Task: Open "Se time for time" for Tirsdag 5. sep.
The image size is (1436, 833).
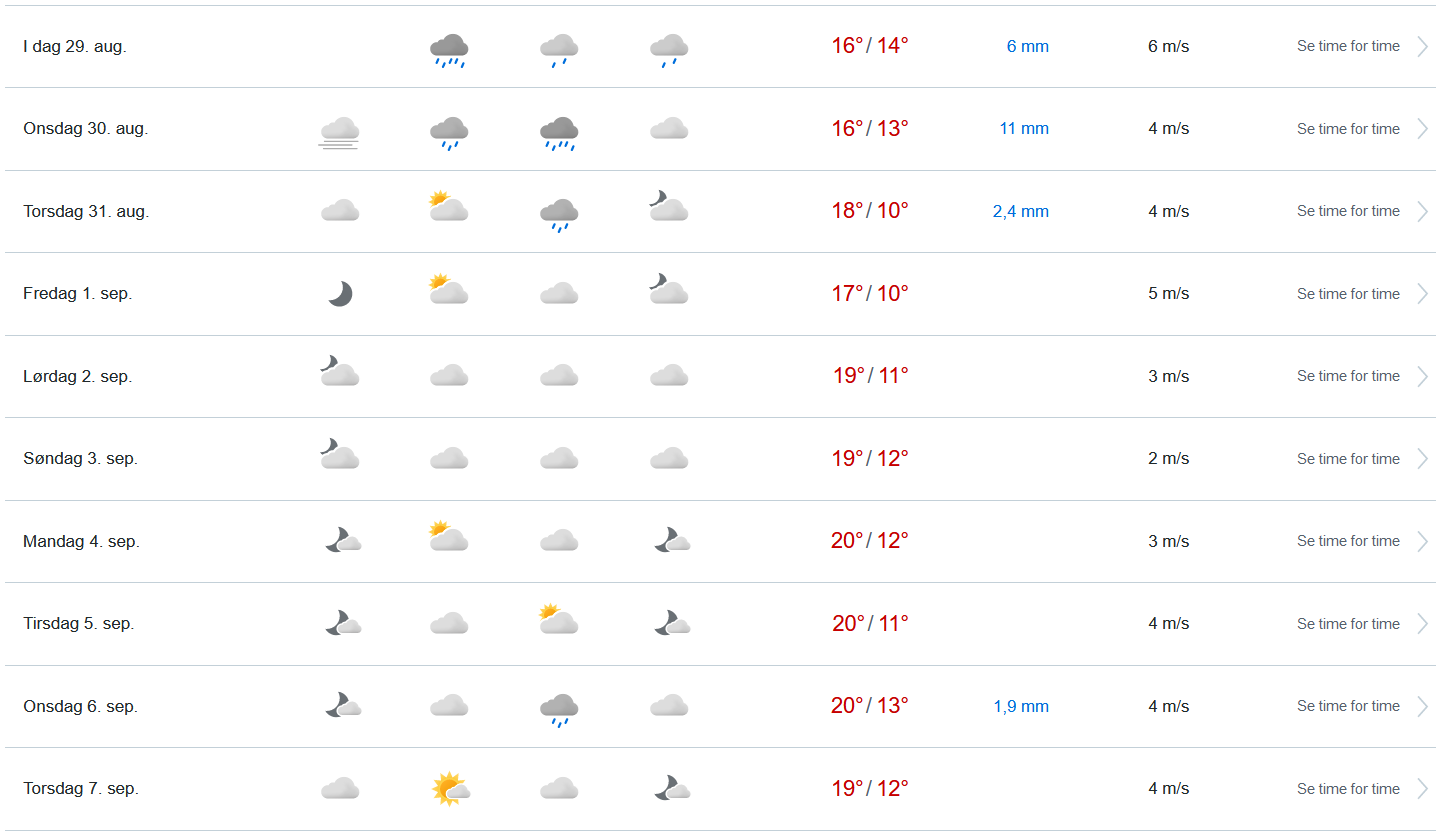Action: (1348, 624)
